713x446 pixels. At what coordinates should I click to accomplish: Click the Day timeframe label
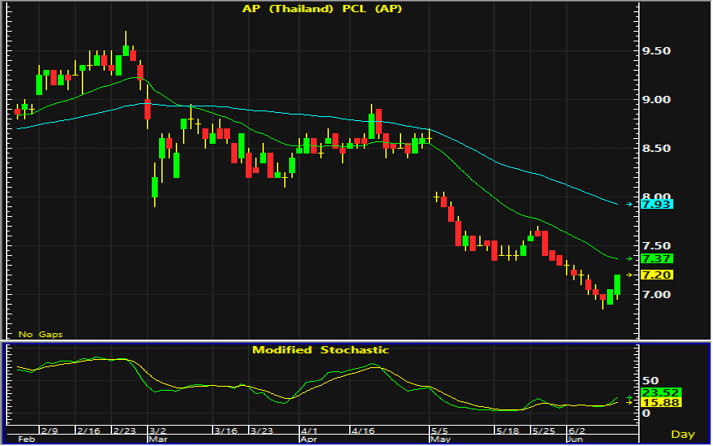683,434
